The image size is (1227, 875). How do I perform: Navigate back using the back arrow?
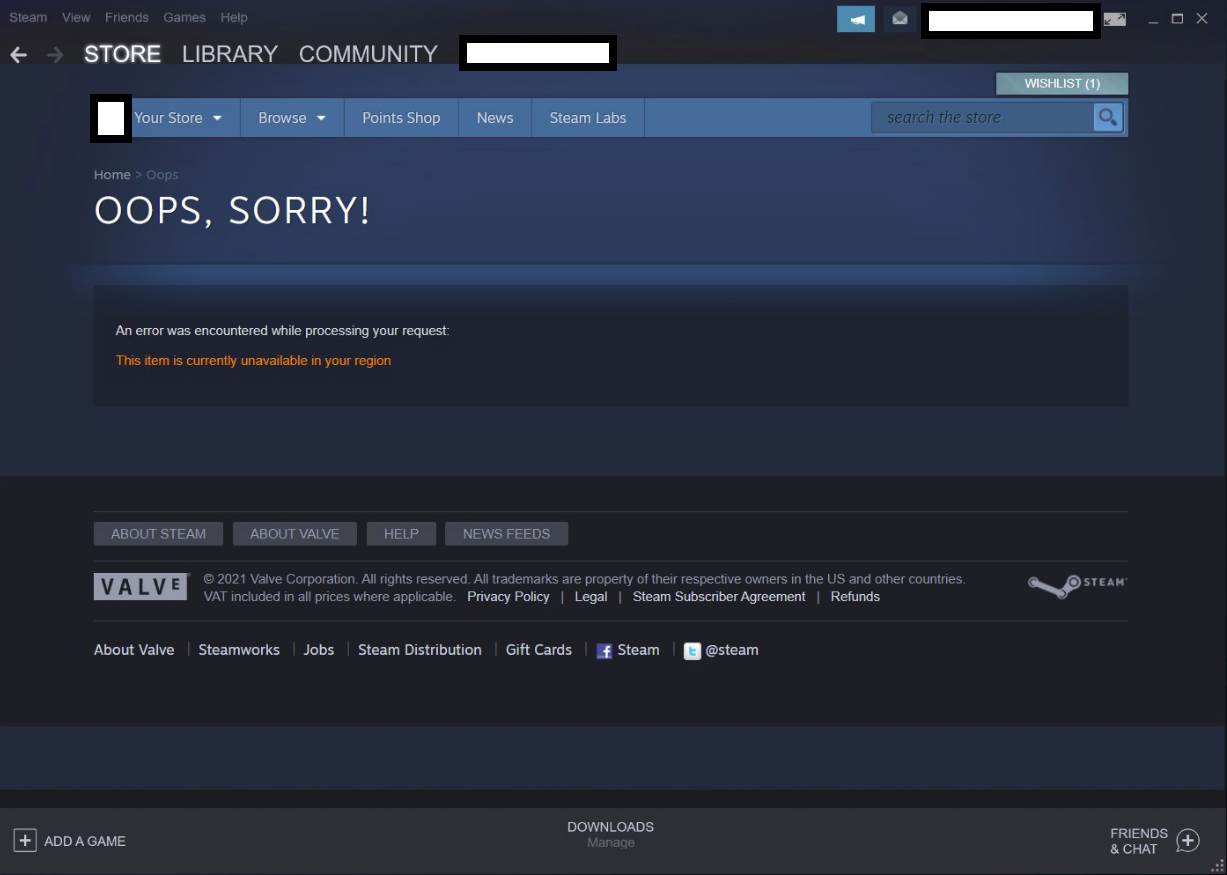coord(17,54)
